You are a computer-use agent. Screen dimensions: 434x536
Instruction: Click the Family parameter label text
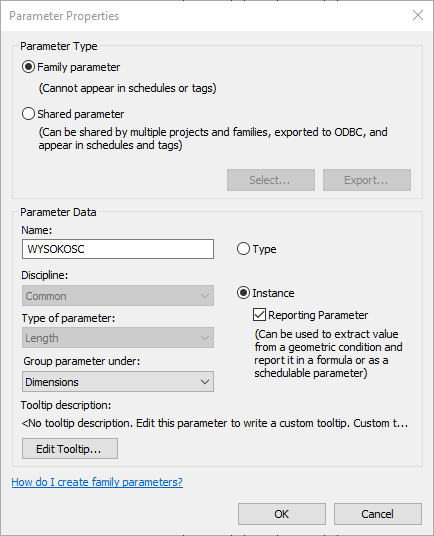78,67
